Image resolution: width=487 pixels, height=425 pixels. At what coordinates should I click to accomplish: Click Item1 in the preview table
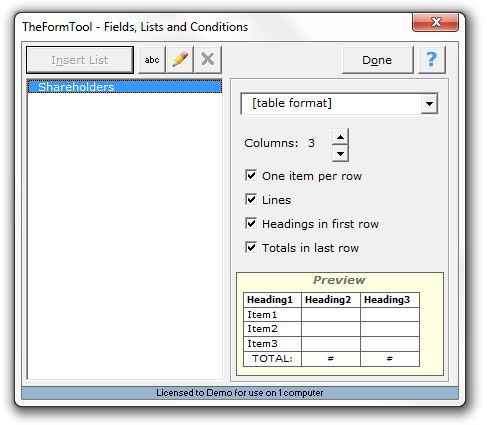[x=272, y=314]
